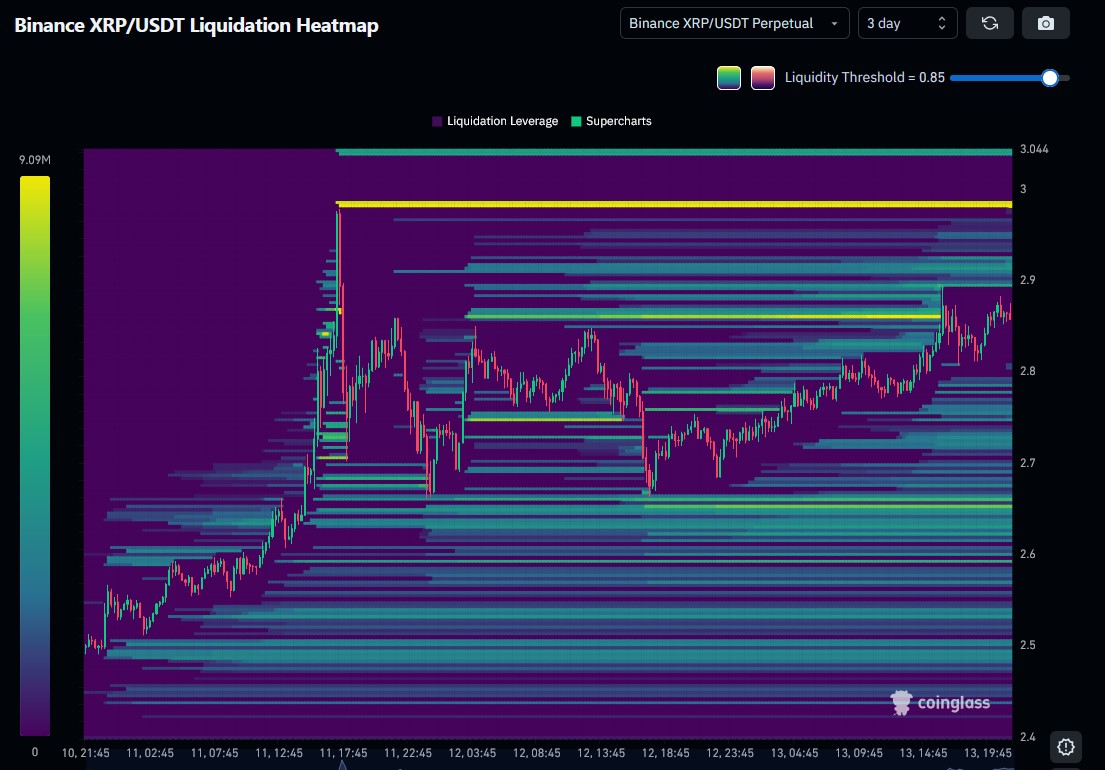The image size is (1105, 770).
Task: Refresh the liquidation heatmap data
Action: point(989,23)
